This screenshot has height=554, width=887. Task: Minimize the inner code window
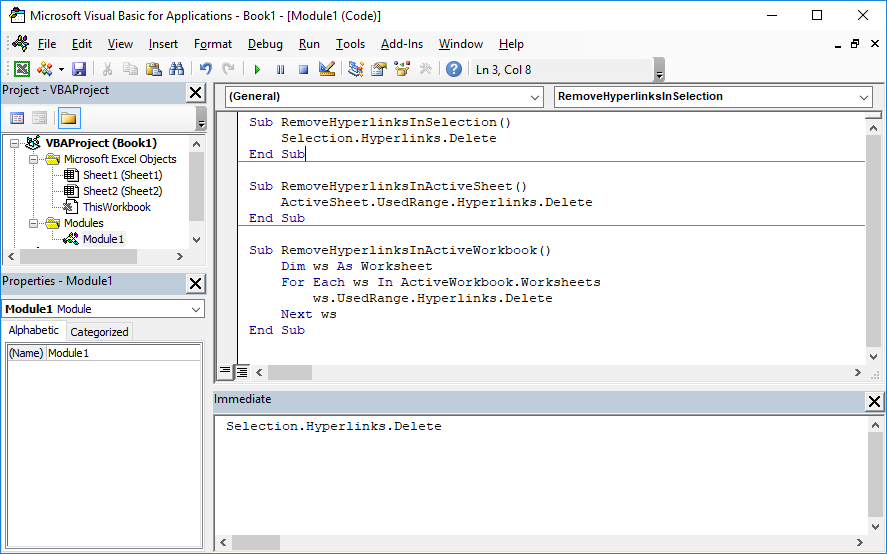[837, 45]
